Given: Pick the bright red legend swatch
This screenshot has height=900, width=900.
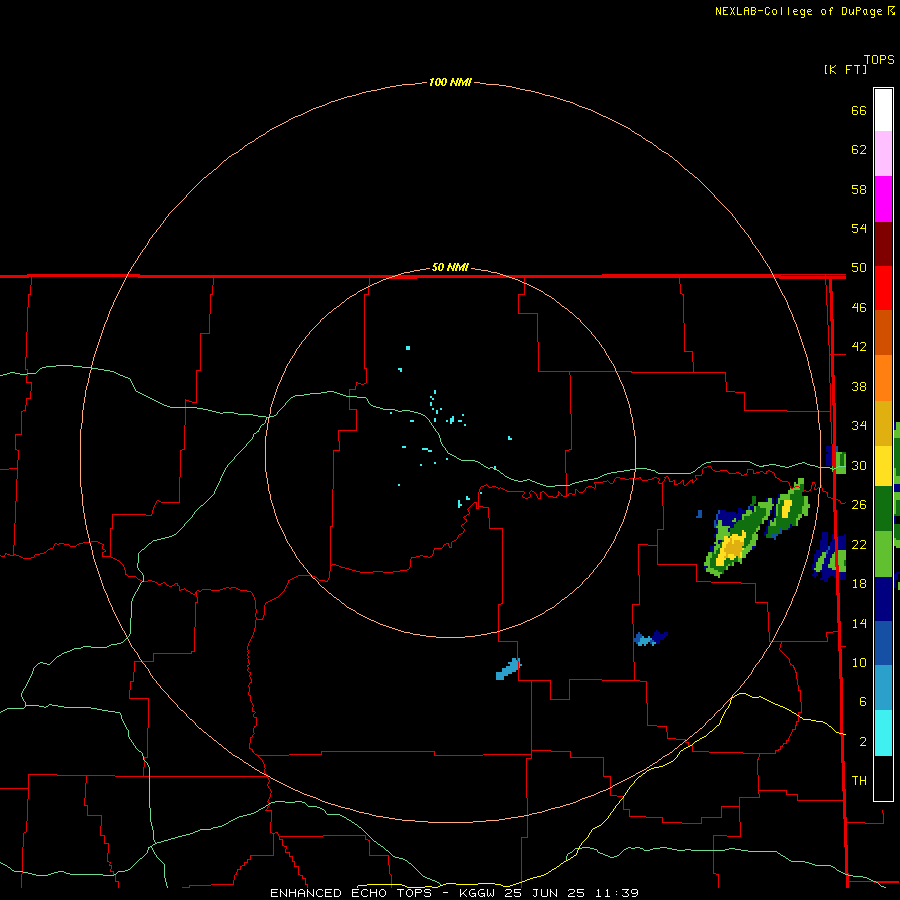Looking at the screenshot, I should click(x=883, y=288).
